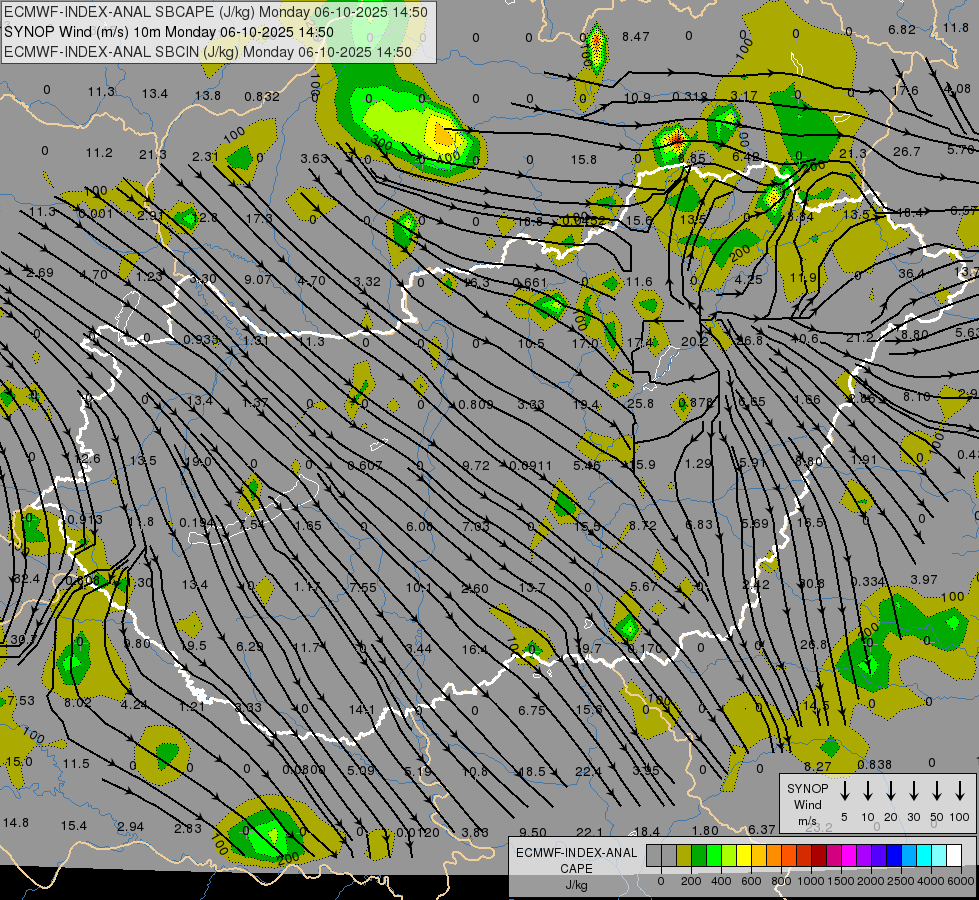The image size is (979, 900).
Task: Click the map value 2.69
Action: pyautogui.click(x=40, y=273)
